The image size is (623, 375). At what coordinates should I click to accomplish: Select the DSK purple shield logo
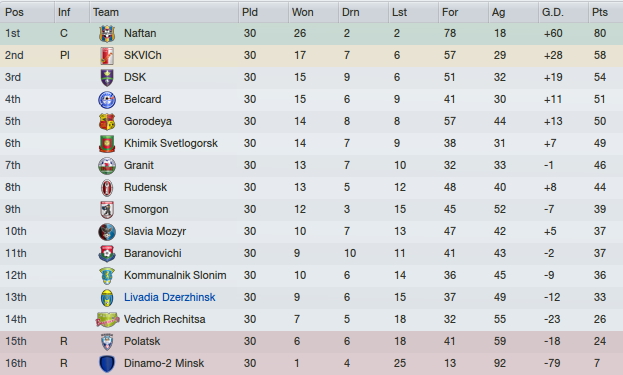[x=107, y=78]
